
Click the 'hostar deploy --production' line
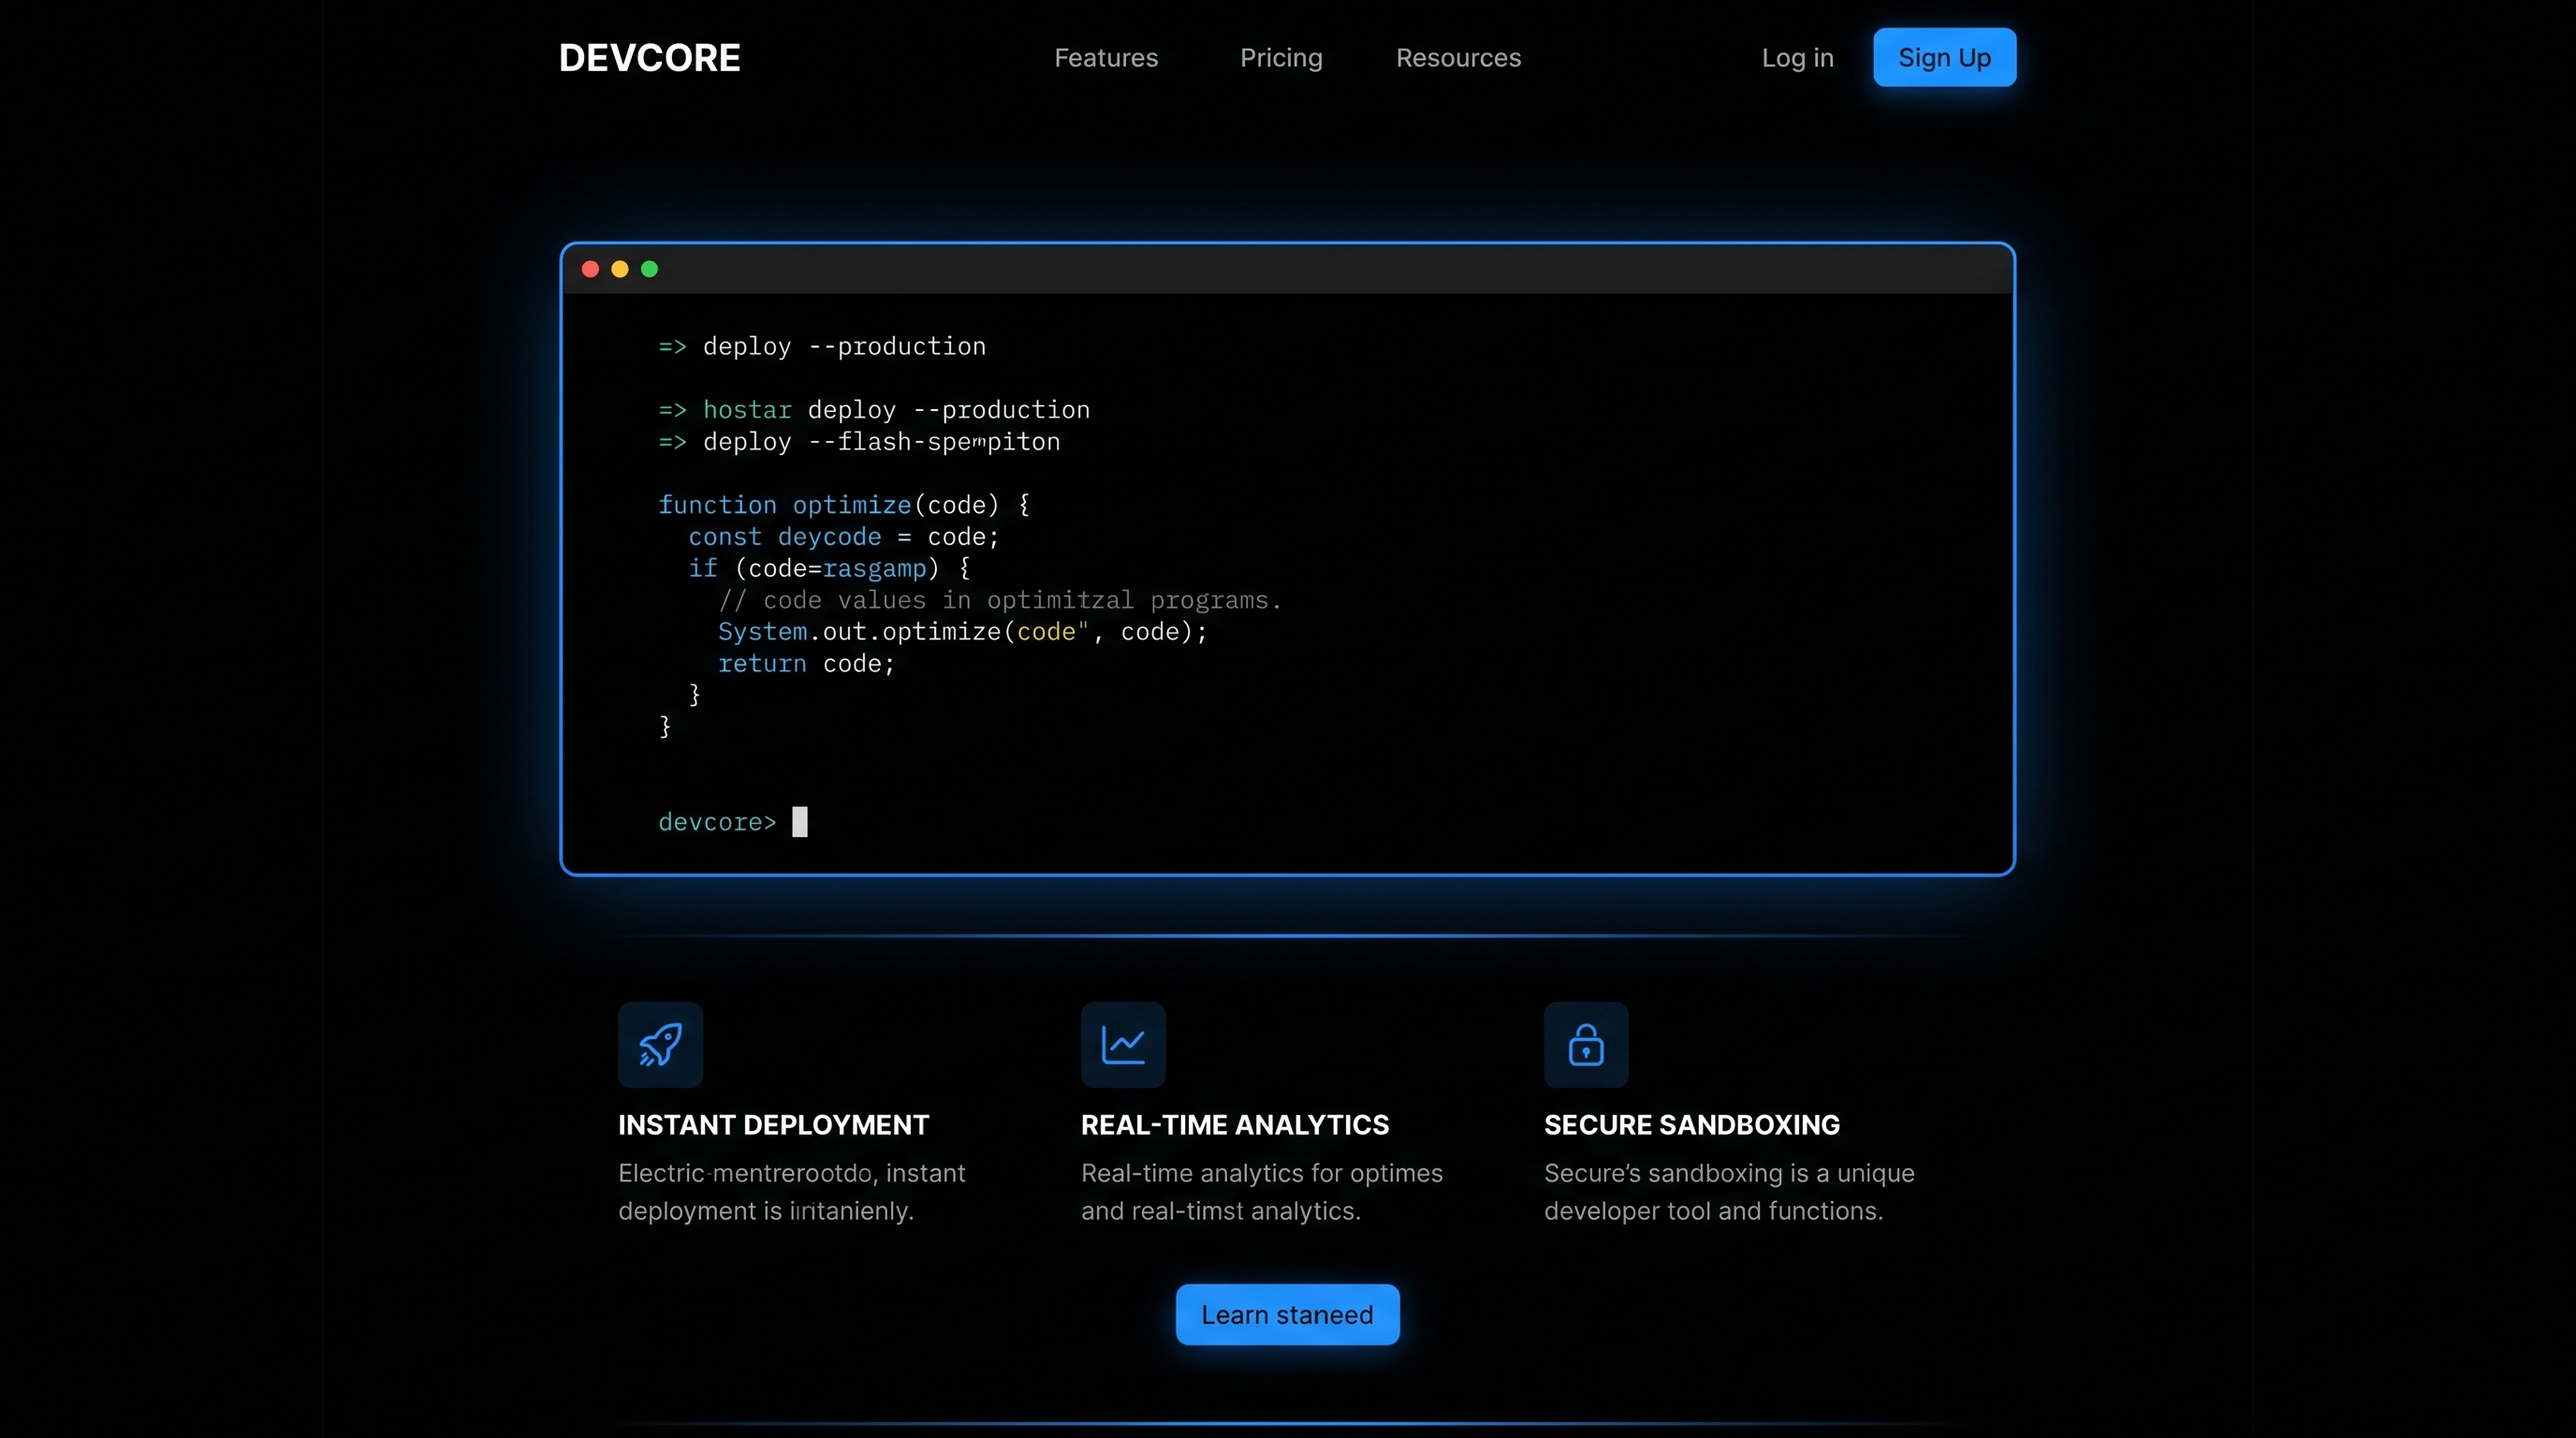pyautogui.click(x=874, y=410)
